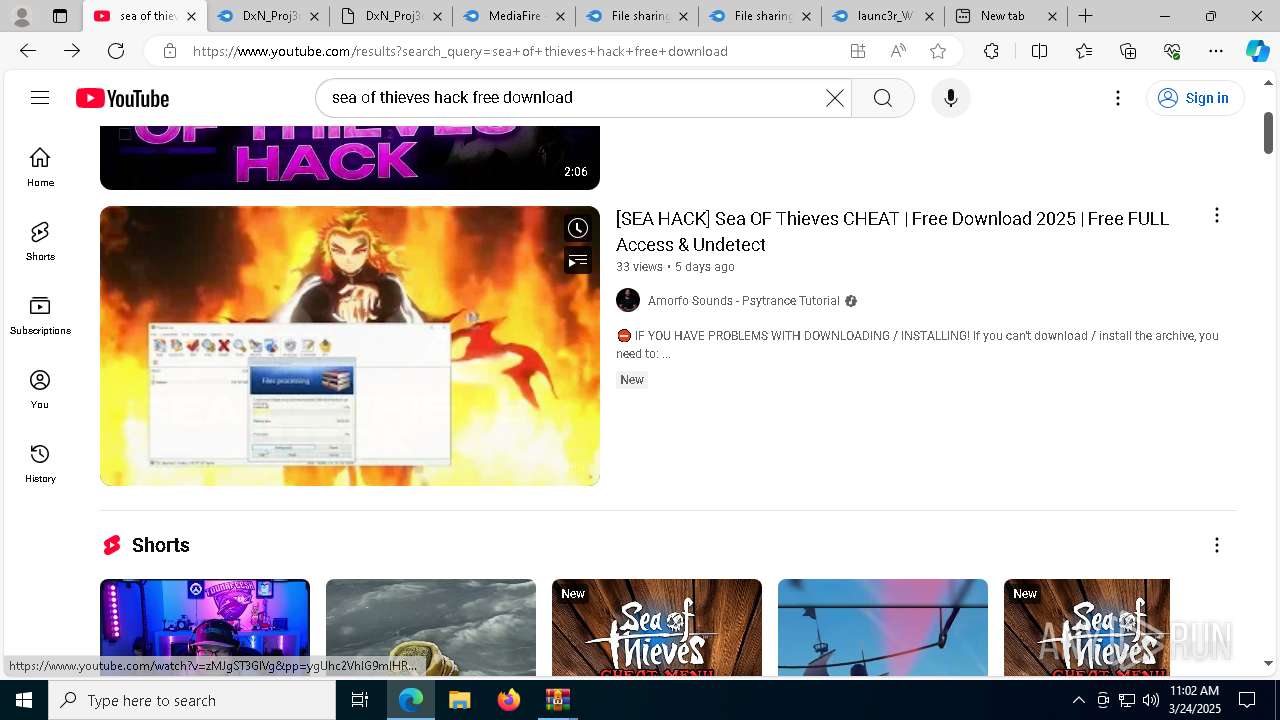Toggle Split screen in Edge

click(1039, 51)
